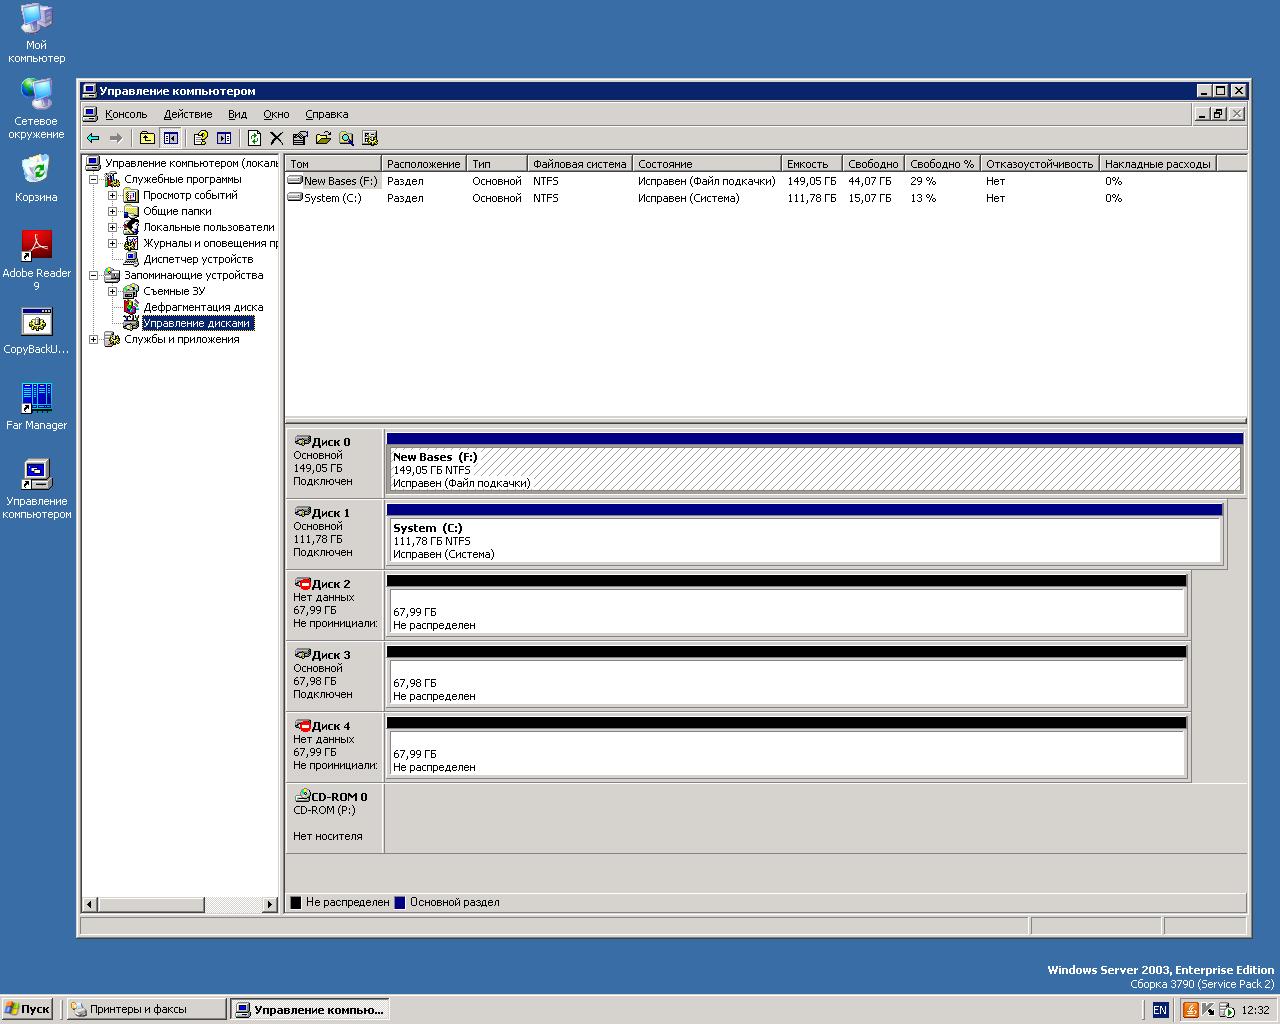
Task: Click the Back arrow in the toolbar
Action: coord(93,138)
